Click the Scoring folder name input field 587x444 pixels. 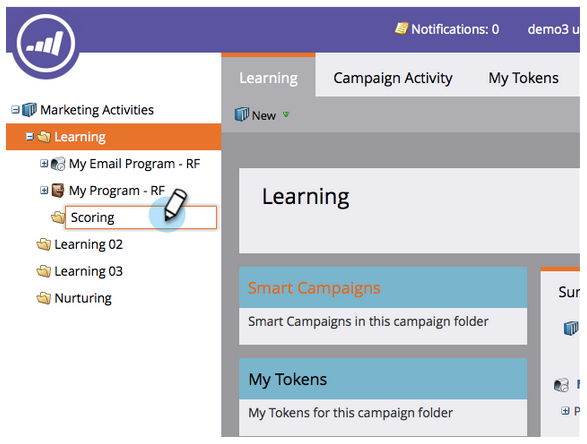pyautogui.click(x=141, y=217)
